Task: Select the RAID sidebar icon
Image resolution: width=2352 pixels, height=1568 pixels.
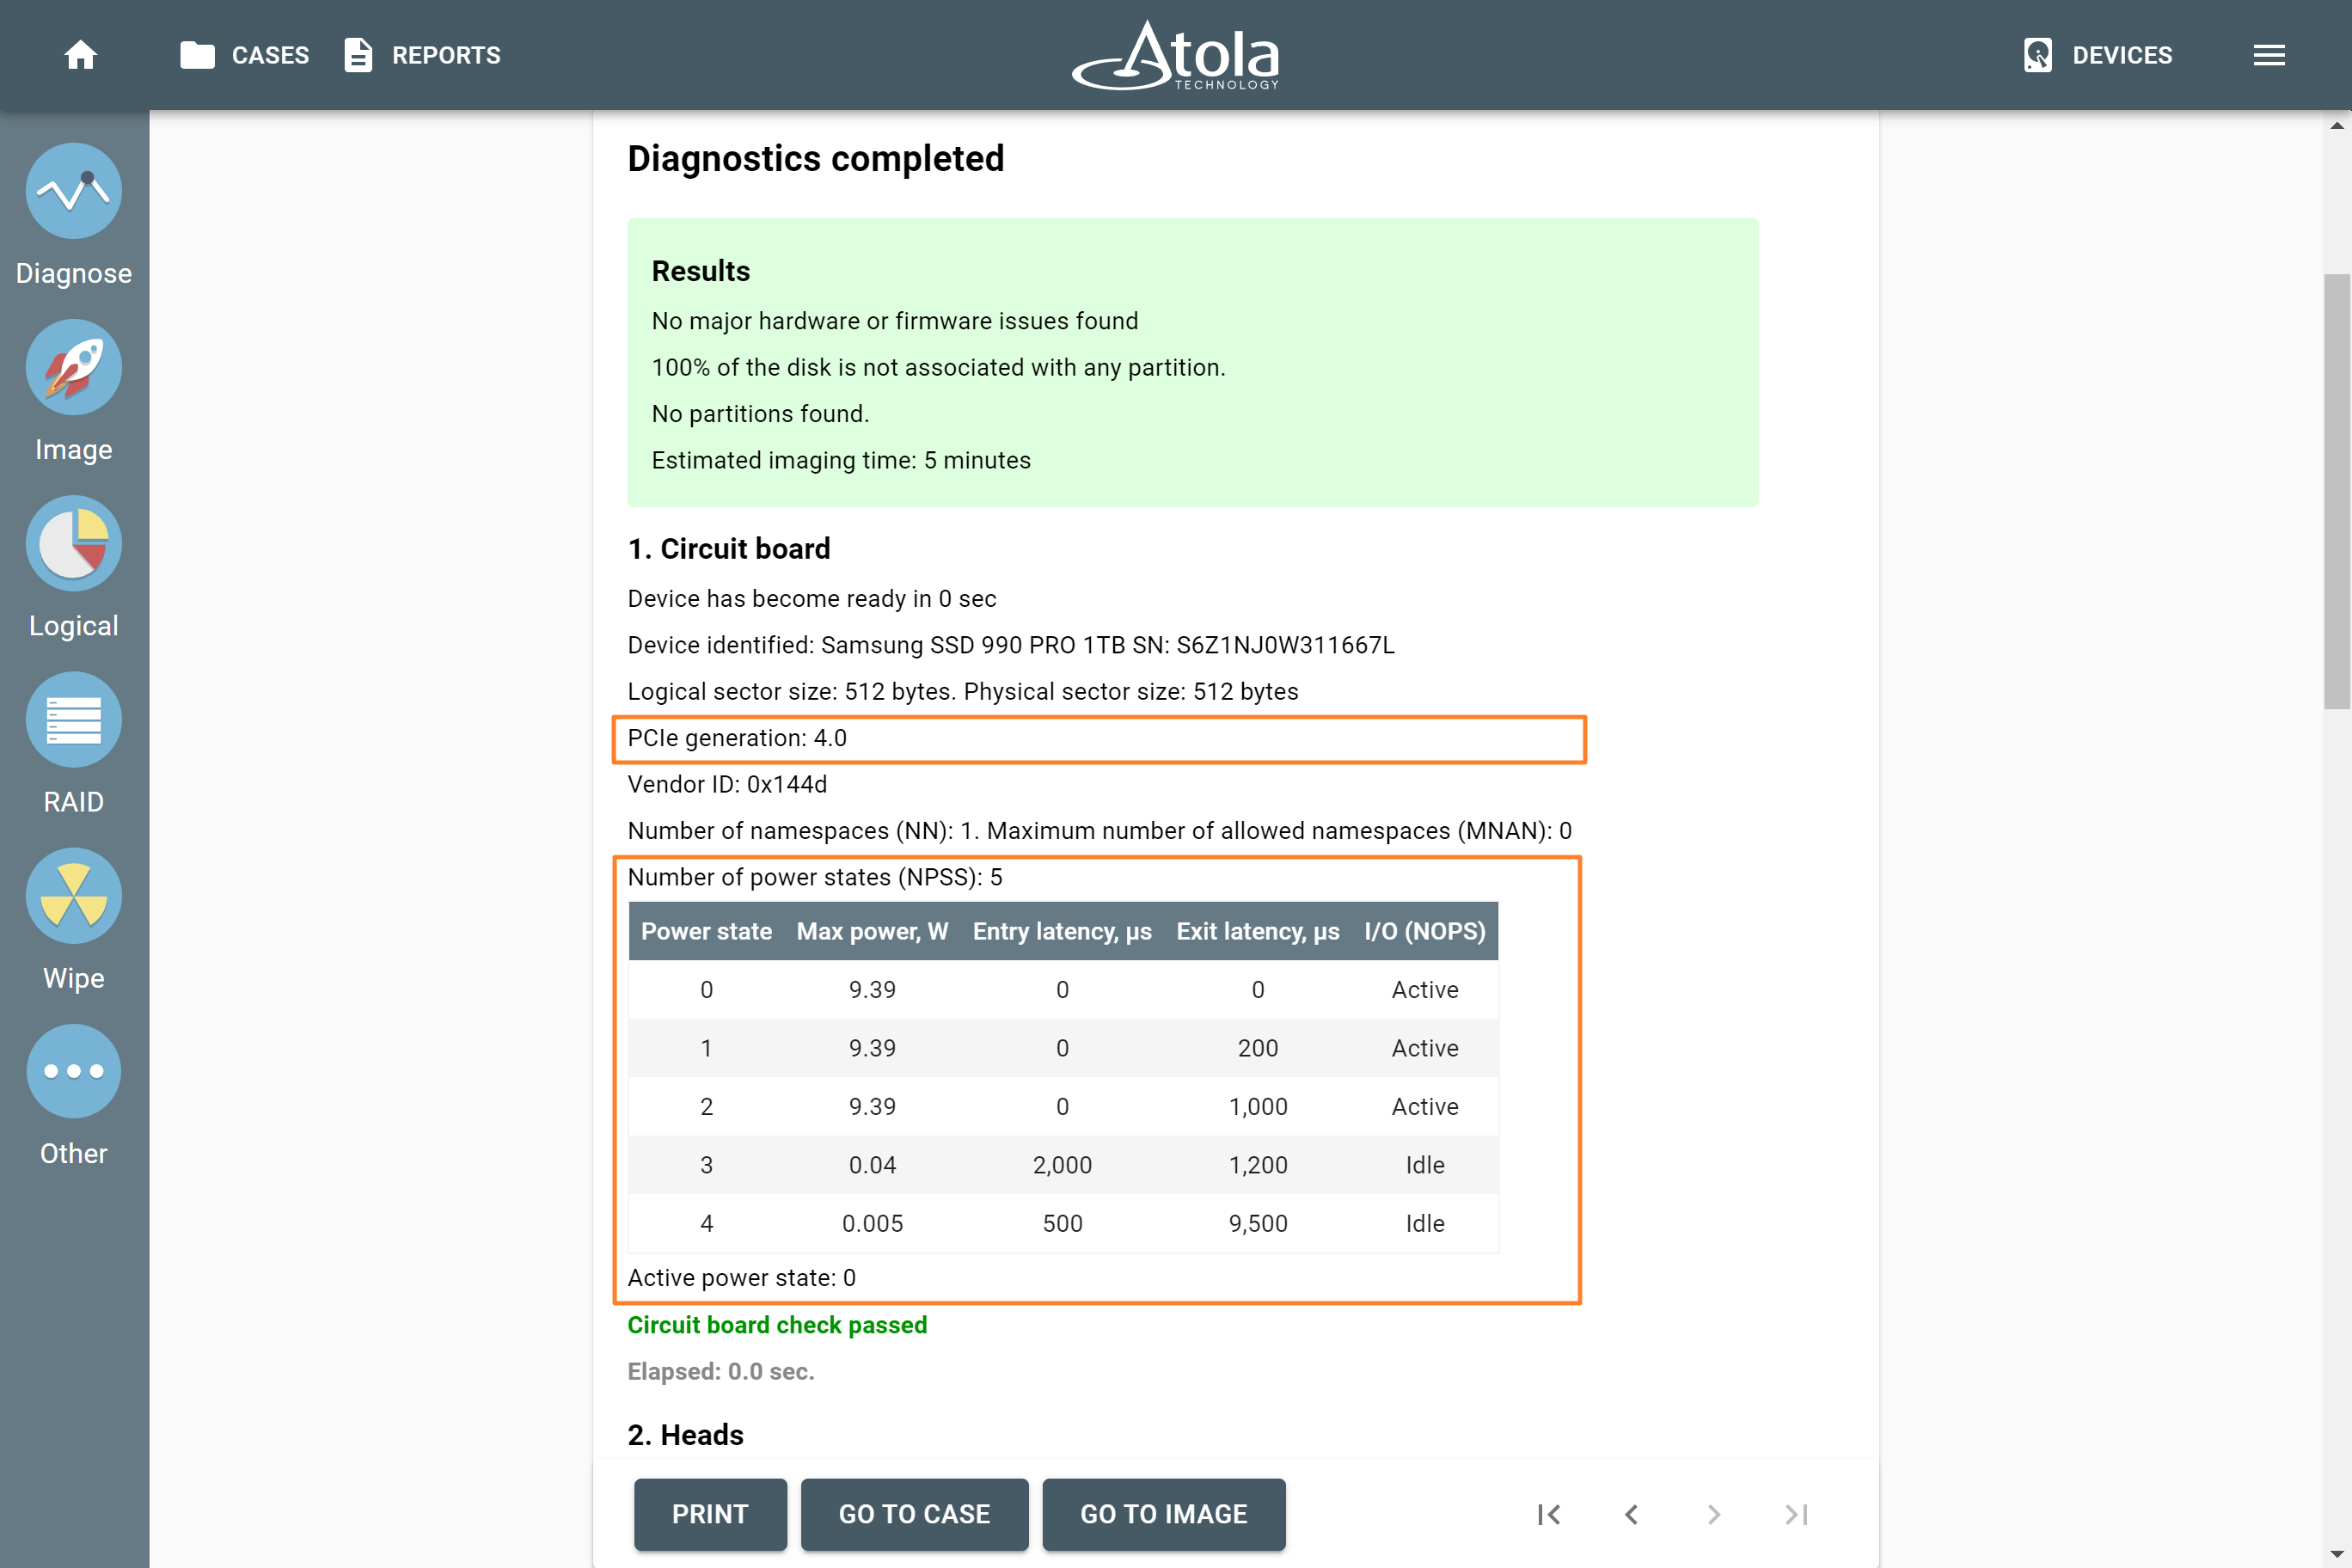Action: (74, 719)
